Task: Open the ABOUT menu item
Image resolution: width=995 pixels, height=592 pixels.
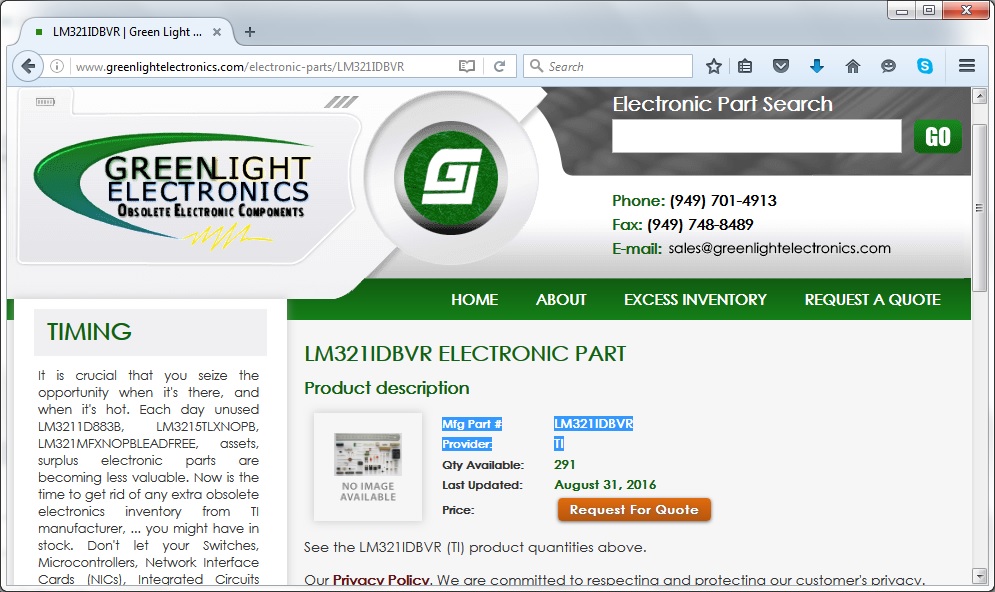Action: 561,299
